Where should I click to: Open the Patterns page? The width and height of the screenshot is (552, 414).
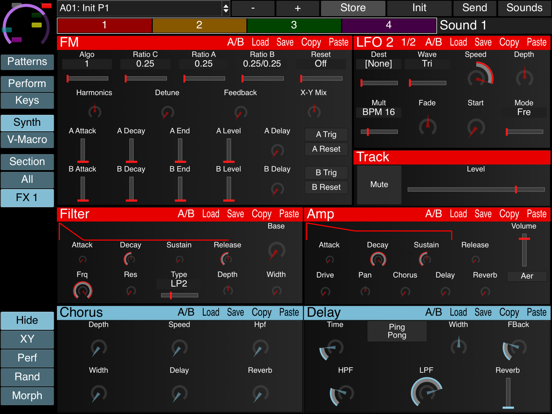pyautogui.click(x=27, y=62)
